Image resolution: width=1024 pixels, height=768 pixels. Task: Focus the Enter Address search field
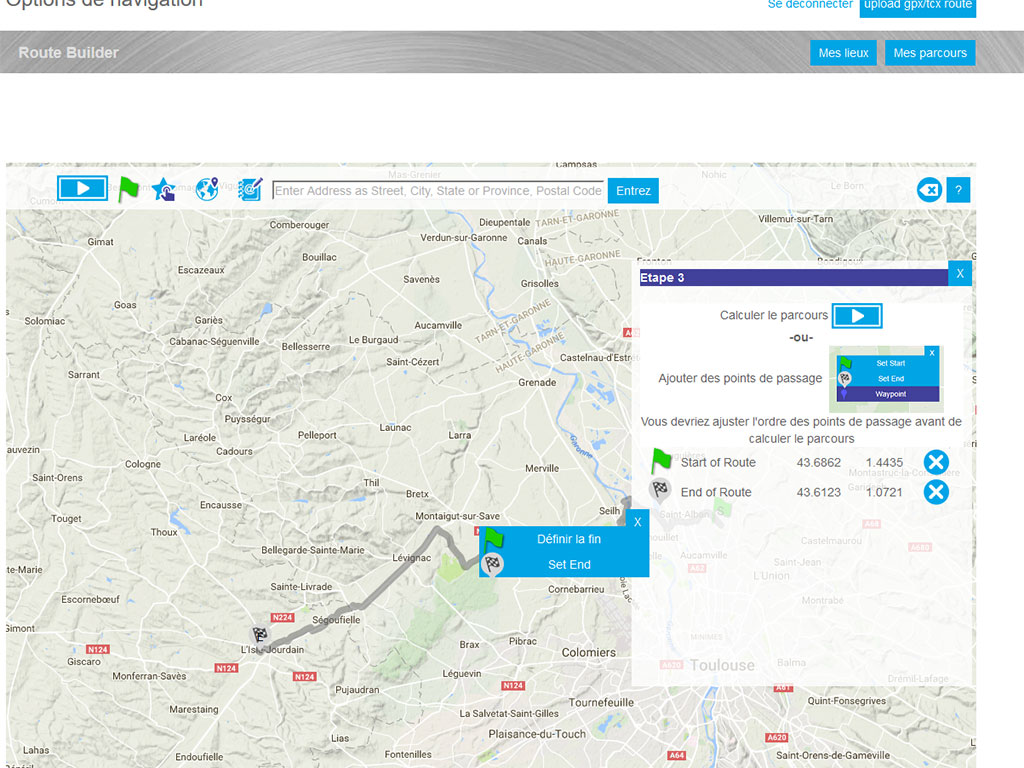click(x=438, y=191)
